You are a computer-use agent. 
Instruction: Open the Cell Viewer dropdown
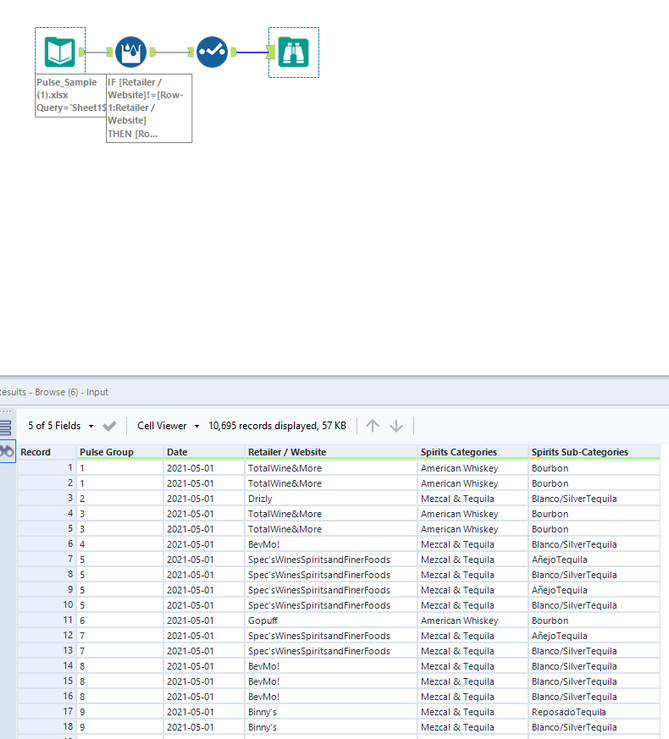pos(168,426)
